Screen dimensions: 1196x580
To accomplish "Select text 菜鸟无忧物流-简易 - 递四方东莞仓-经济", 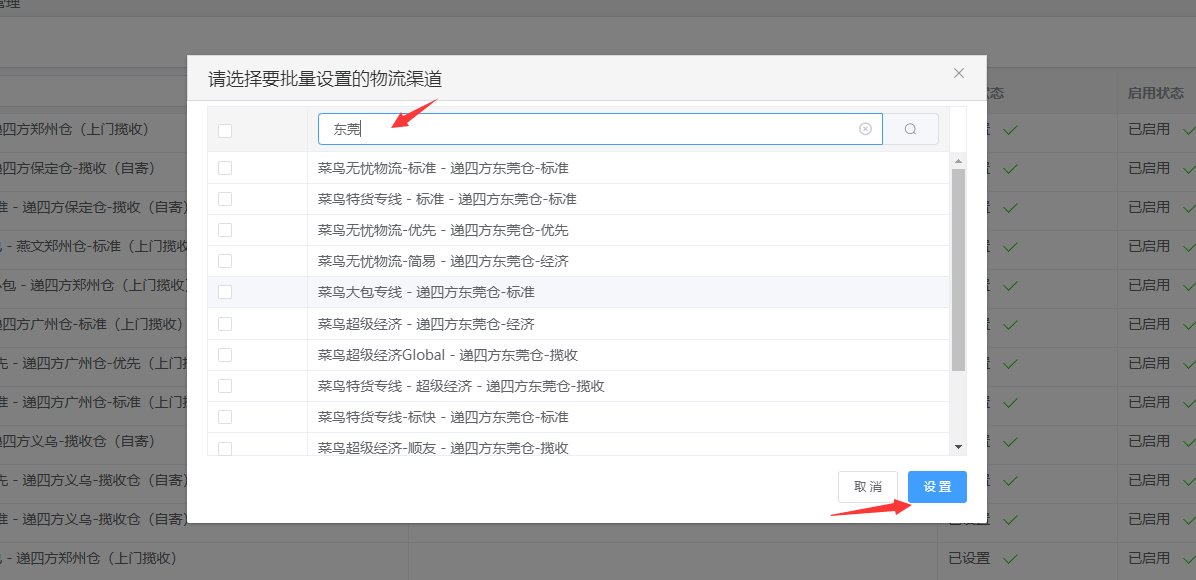I will coord(443,261).
